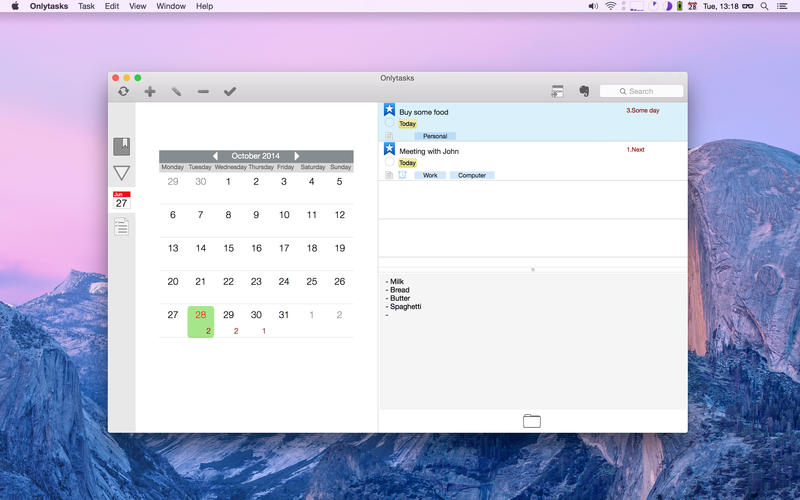800x500 pixels.
Task: Open the Help menu
Action: [x=205, y=6]
